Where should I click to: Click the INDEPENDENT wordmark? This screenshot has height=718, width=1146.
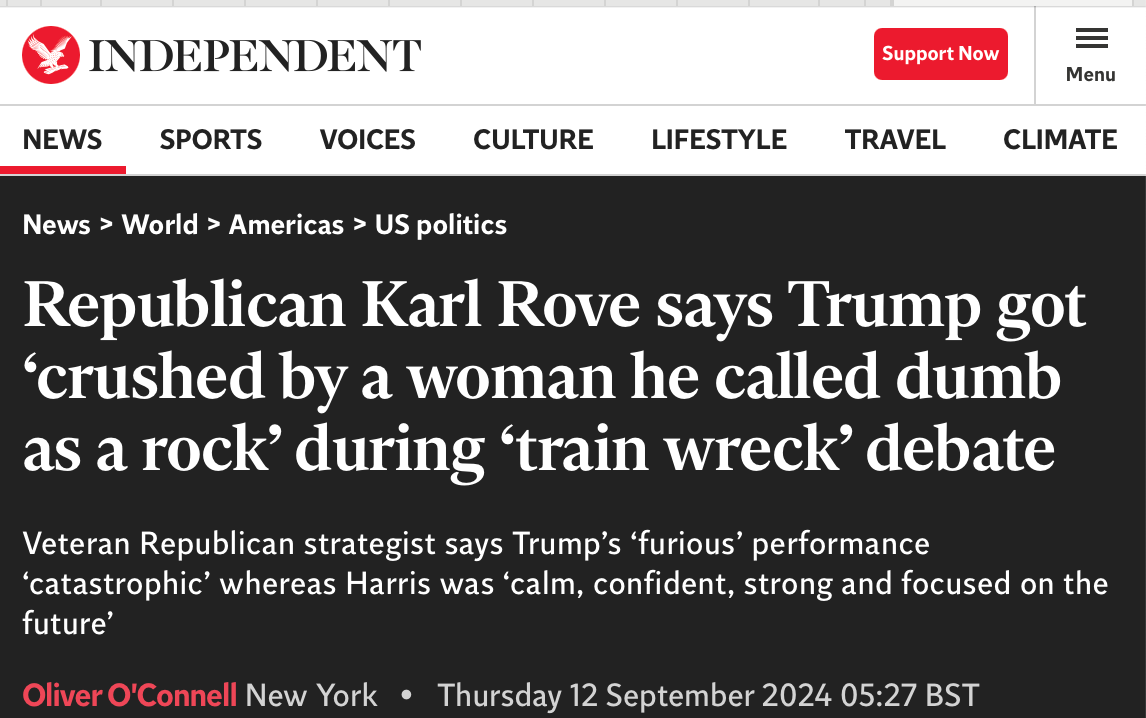(255, 56)
